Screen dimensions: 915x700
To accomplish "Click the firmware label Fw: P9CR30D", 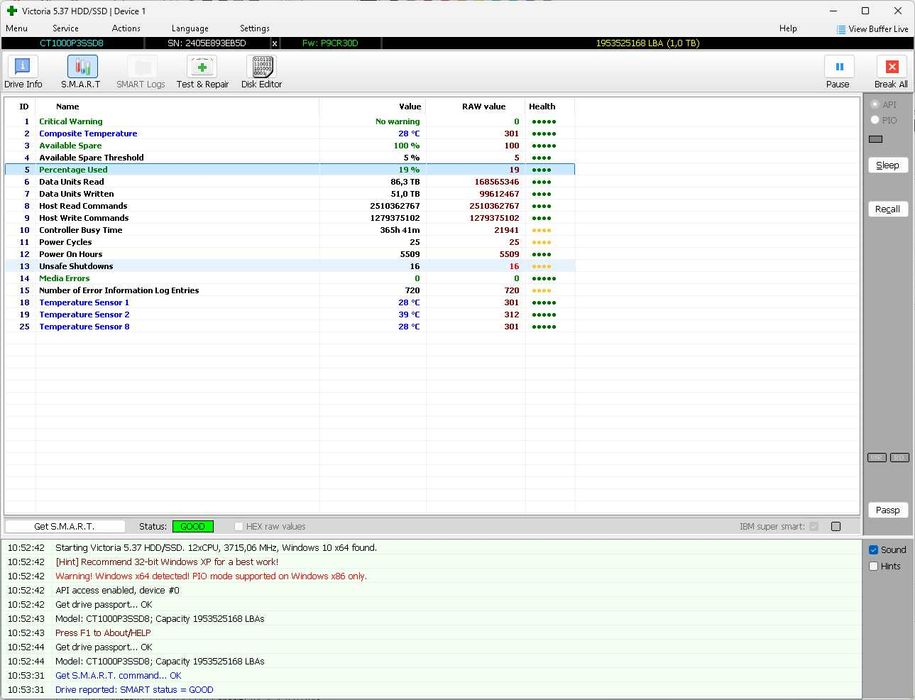I will (330, 43).
